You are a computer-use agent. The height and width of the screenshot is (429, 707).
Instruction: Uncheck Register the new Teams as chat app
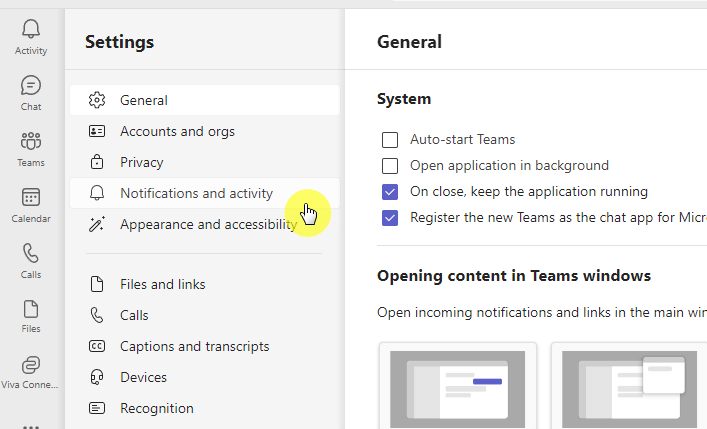coord(390,218)
